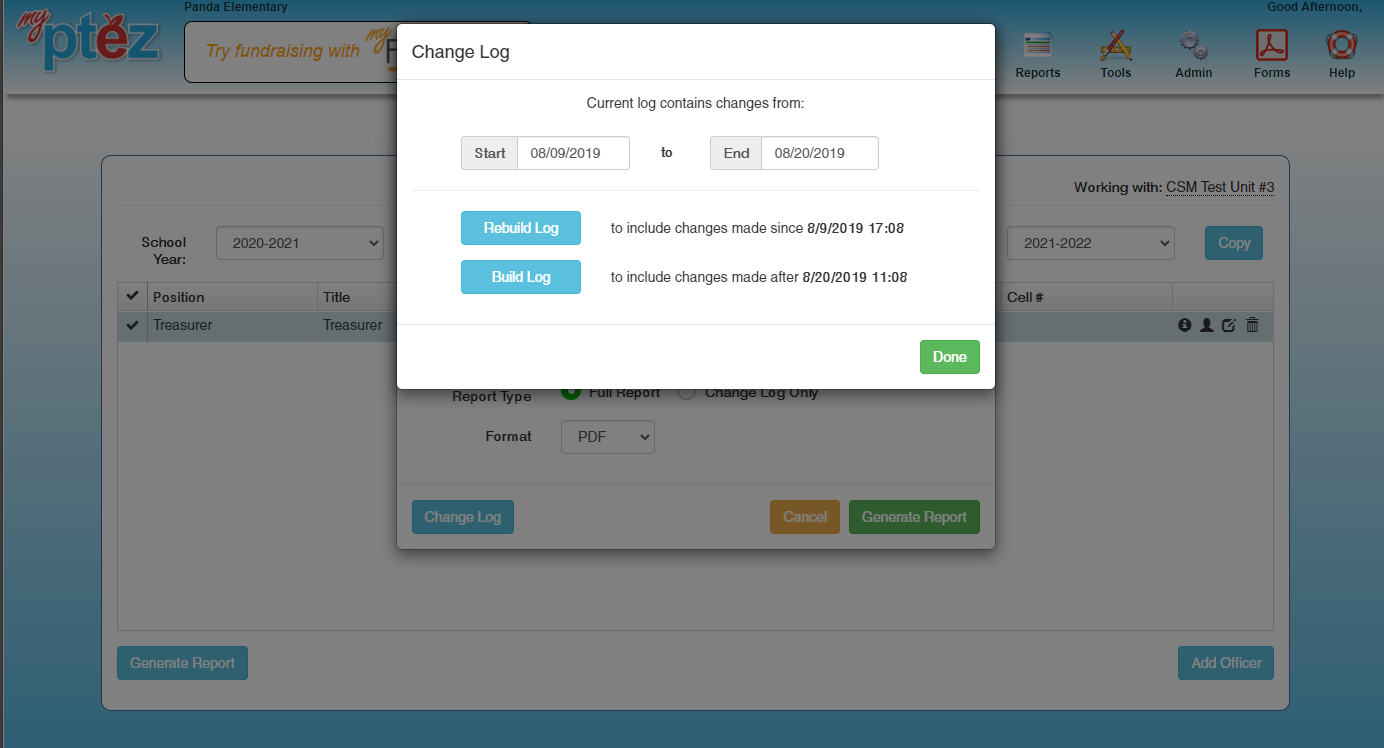Viewport: 1384px width, 748px height.
Task: Click the Start date field
Action: 573,153
